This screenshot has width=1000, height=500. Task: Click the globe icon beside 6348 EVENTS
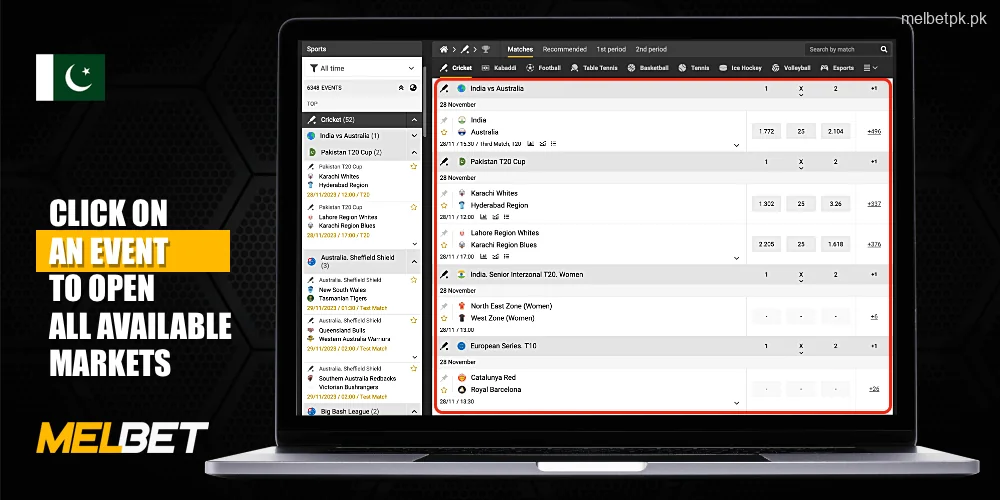tap(413, 87)
